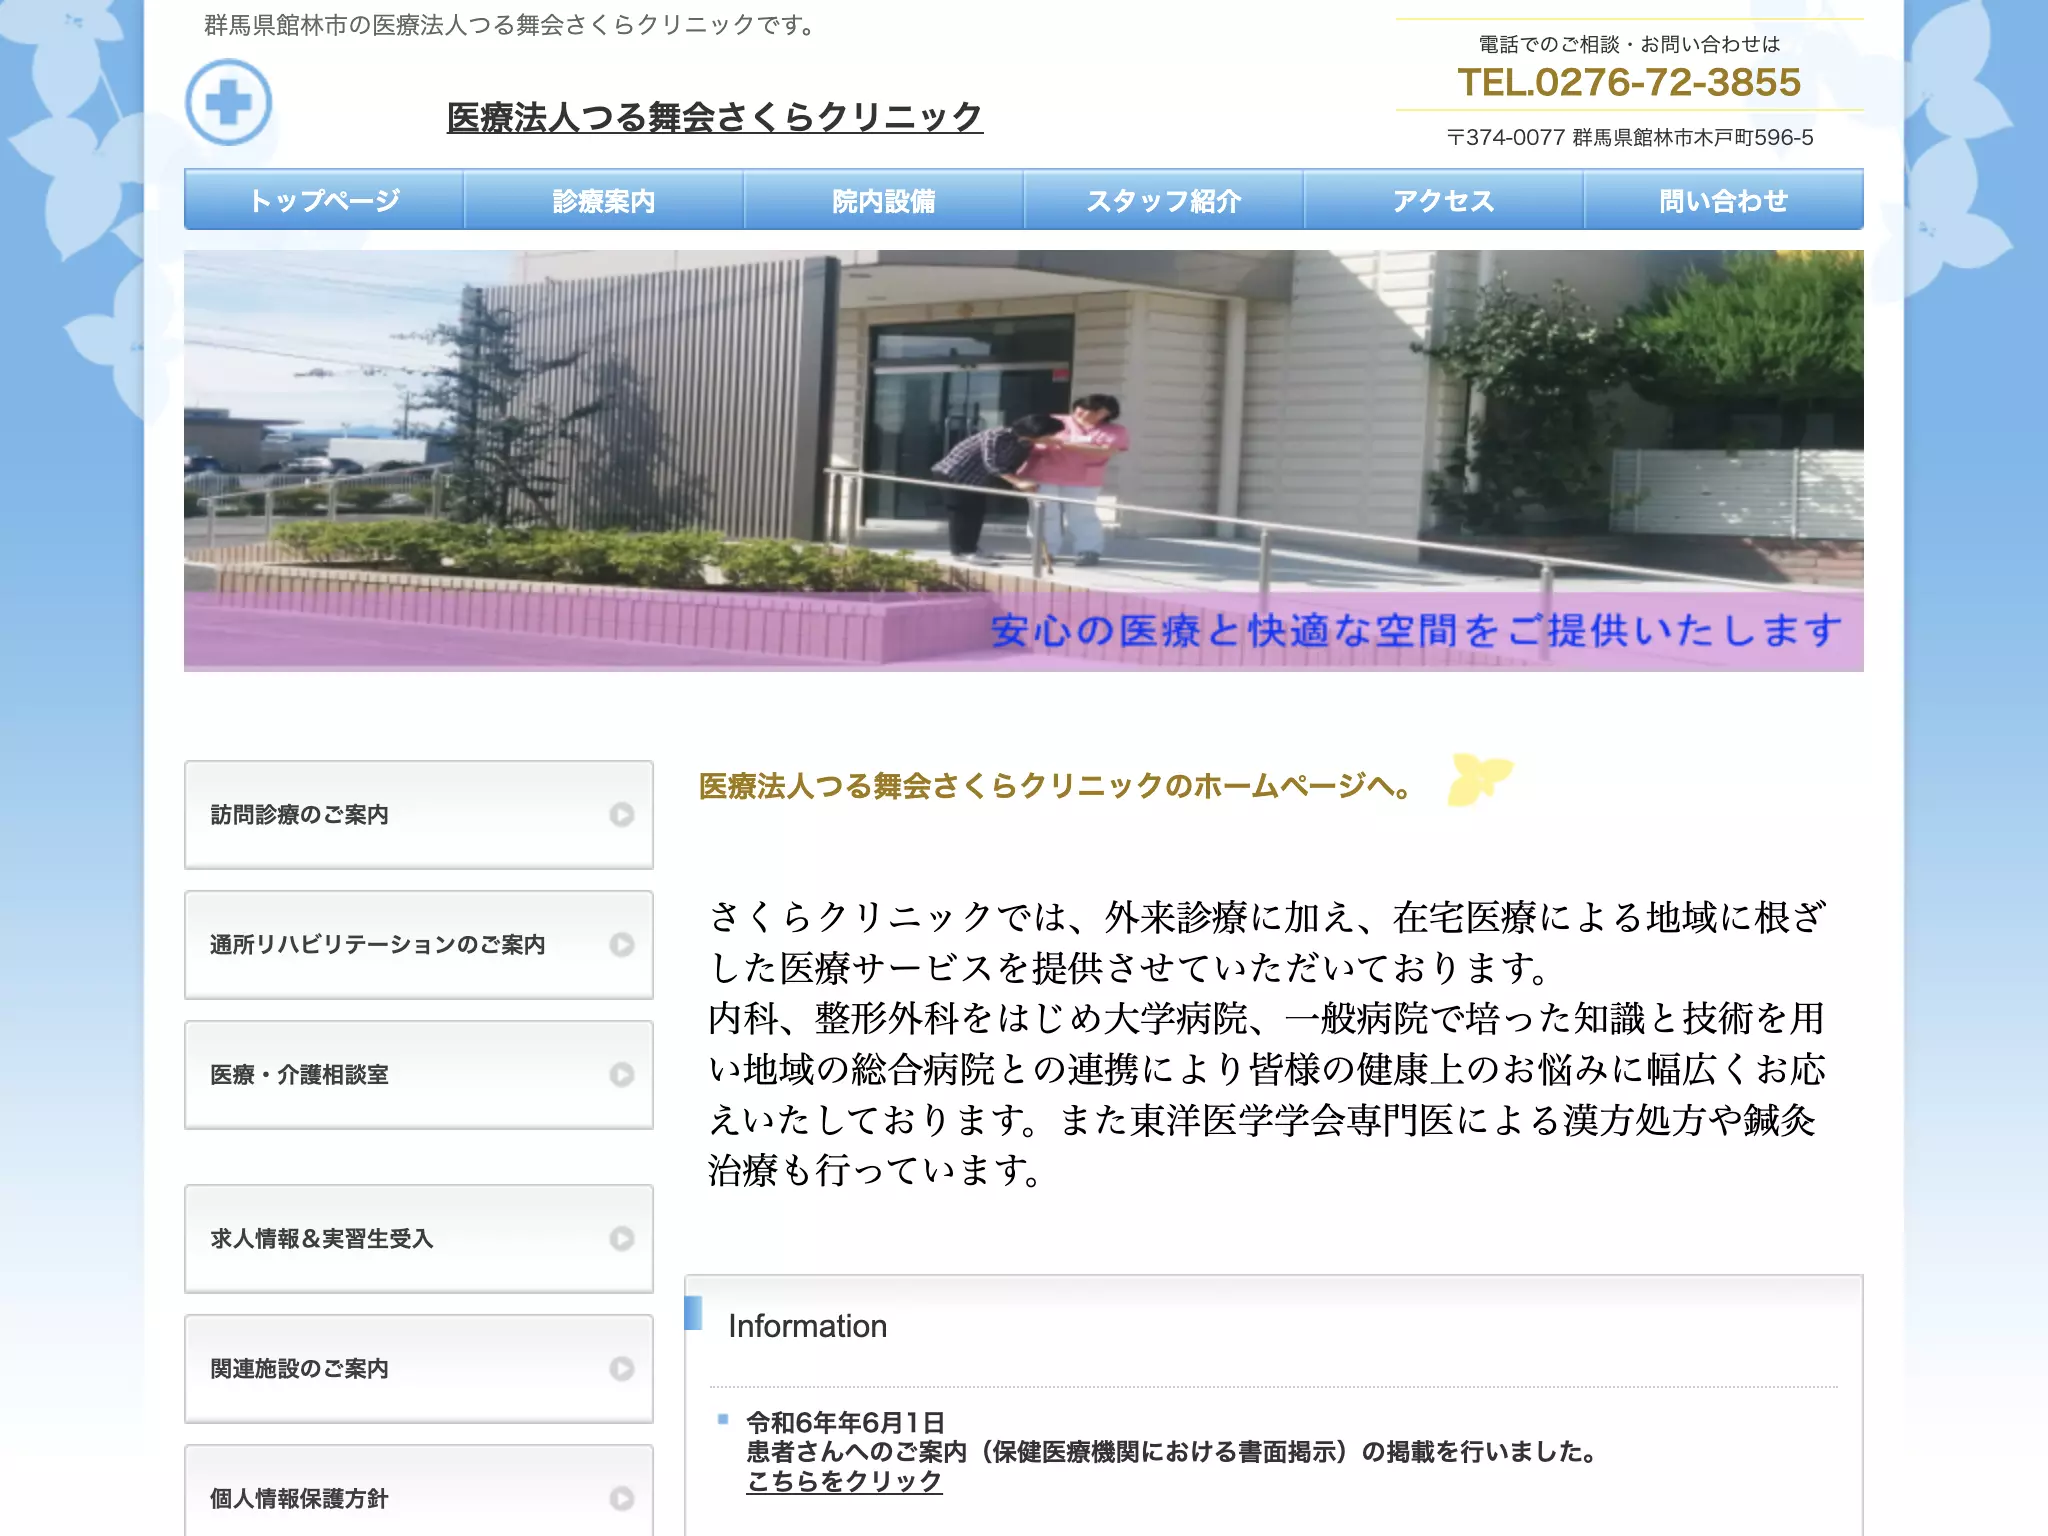
Task: Click arrow icon on 求人情報&実習生受入
Action: tap(622, 1239)
